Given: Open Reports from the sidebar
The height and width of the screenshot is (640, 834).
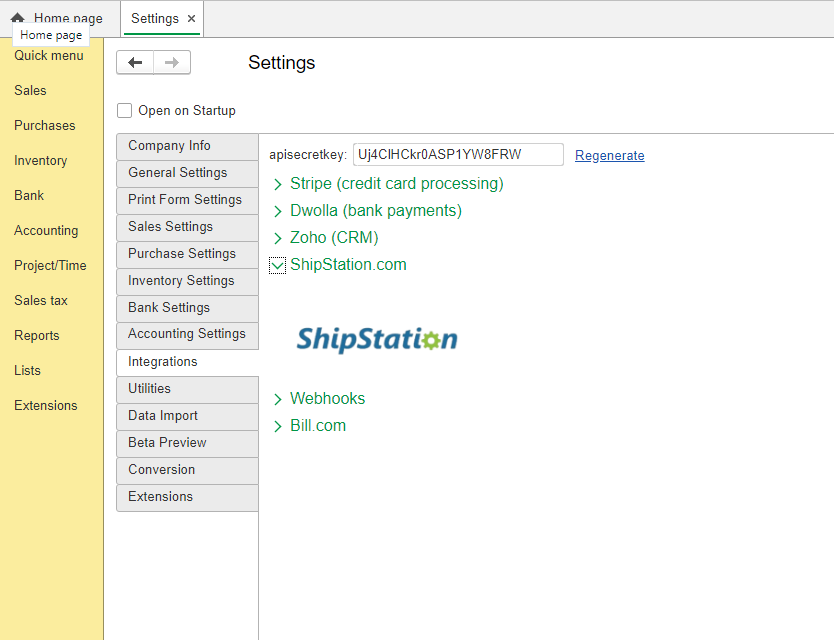Looking at the screenshot, I should pos(36,335).
